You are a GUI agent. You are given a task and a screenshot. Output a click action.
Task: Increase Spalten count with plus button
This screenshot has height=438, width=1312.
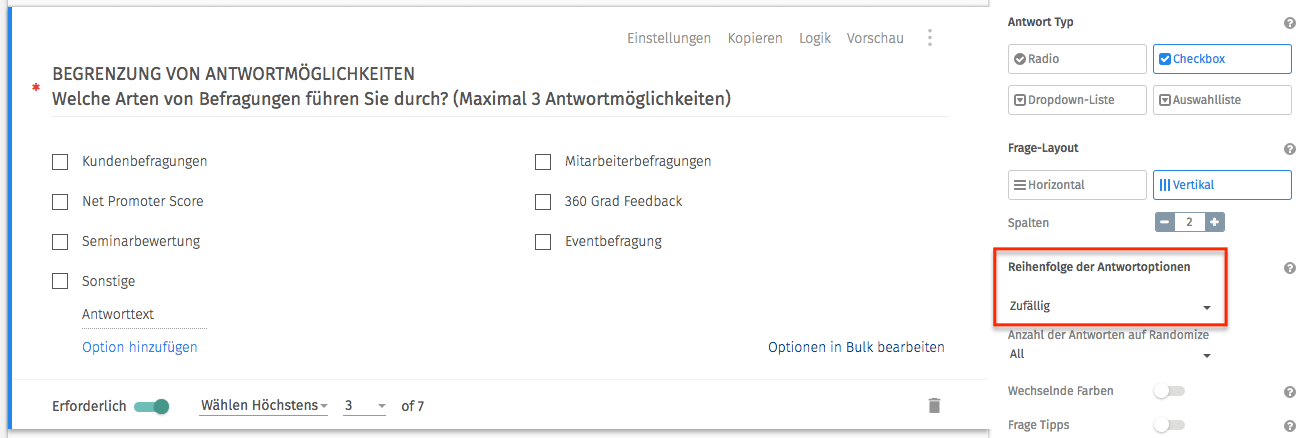(x=1214, y=222)
